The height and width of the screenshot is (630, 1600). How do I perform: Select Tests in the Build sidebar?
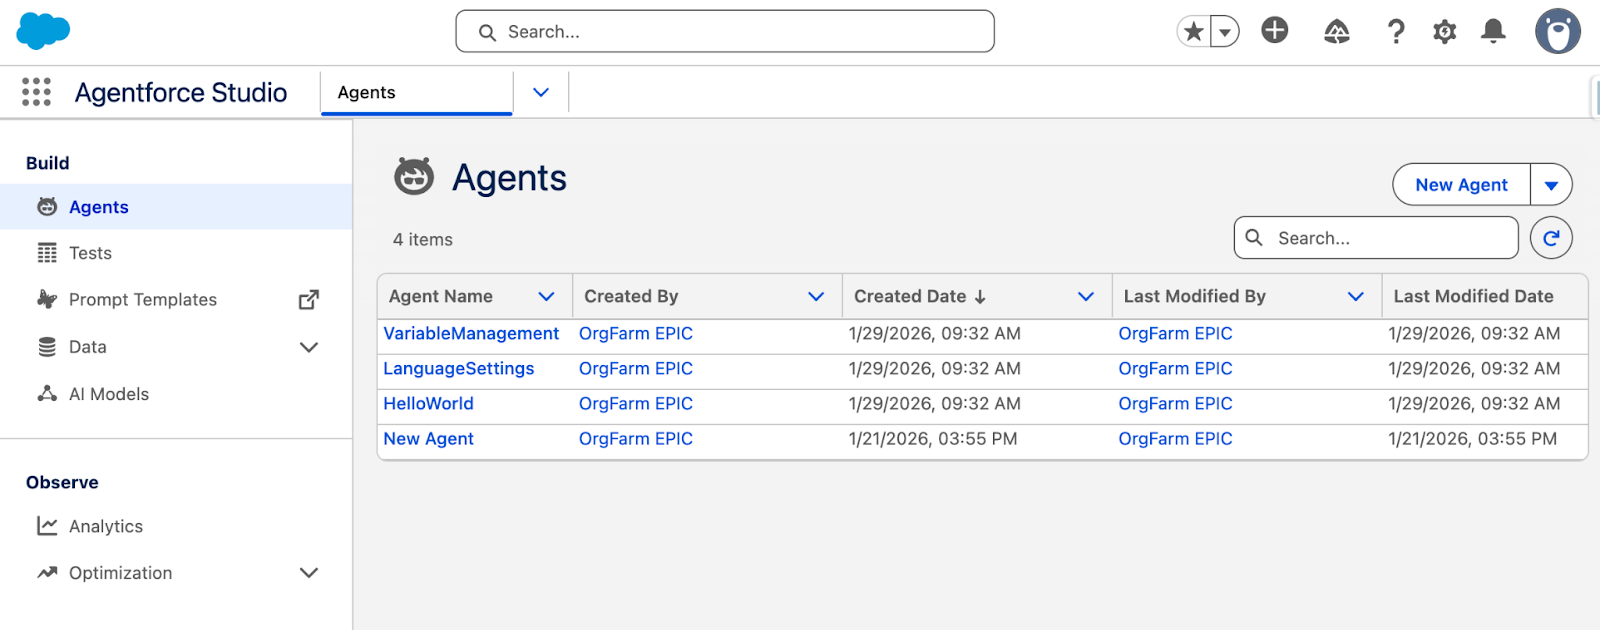90,254
